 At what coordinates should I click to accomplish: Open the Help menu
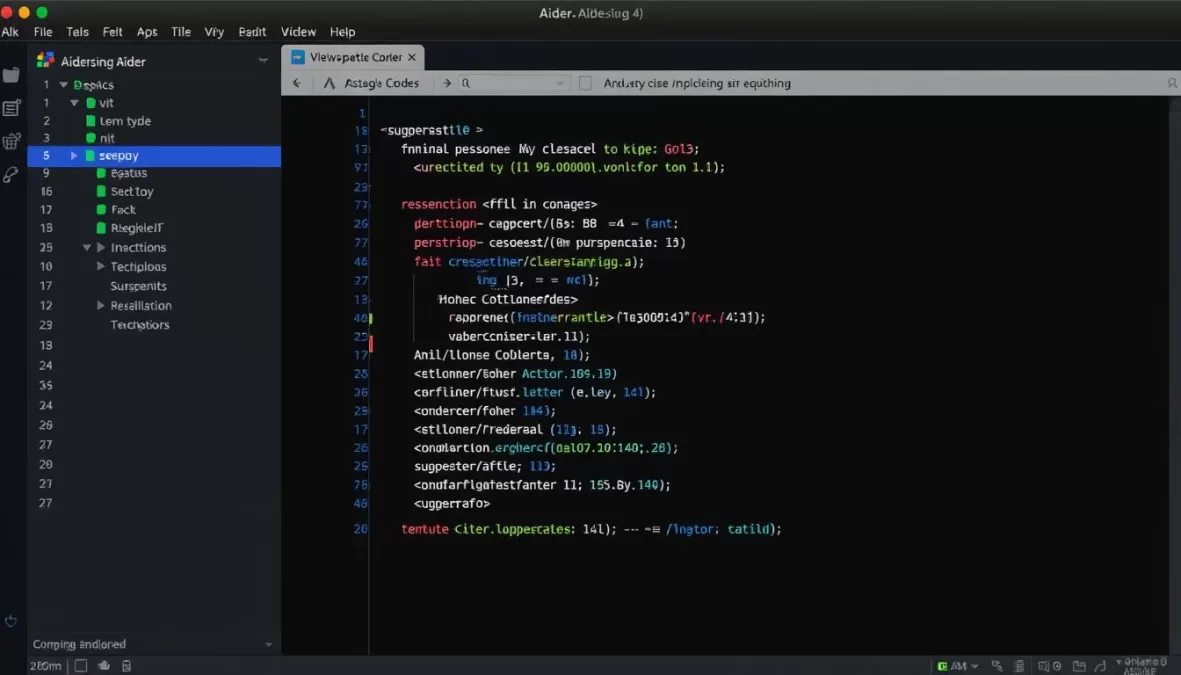tap(342, 31)
